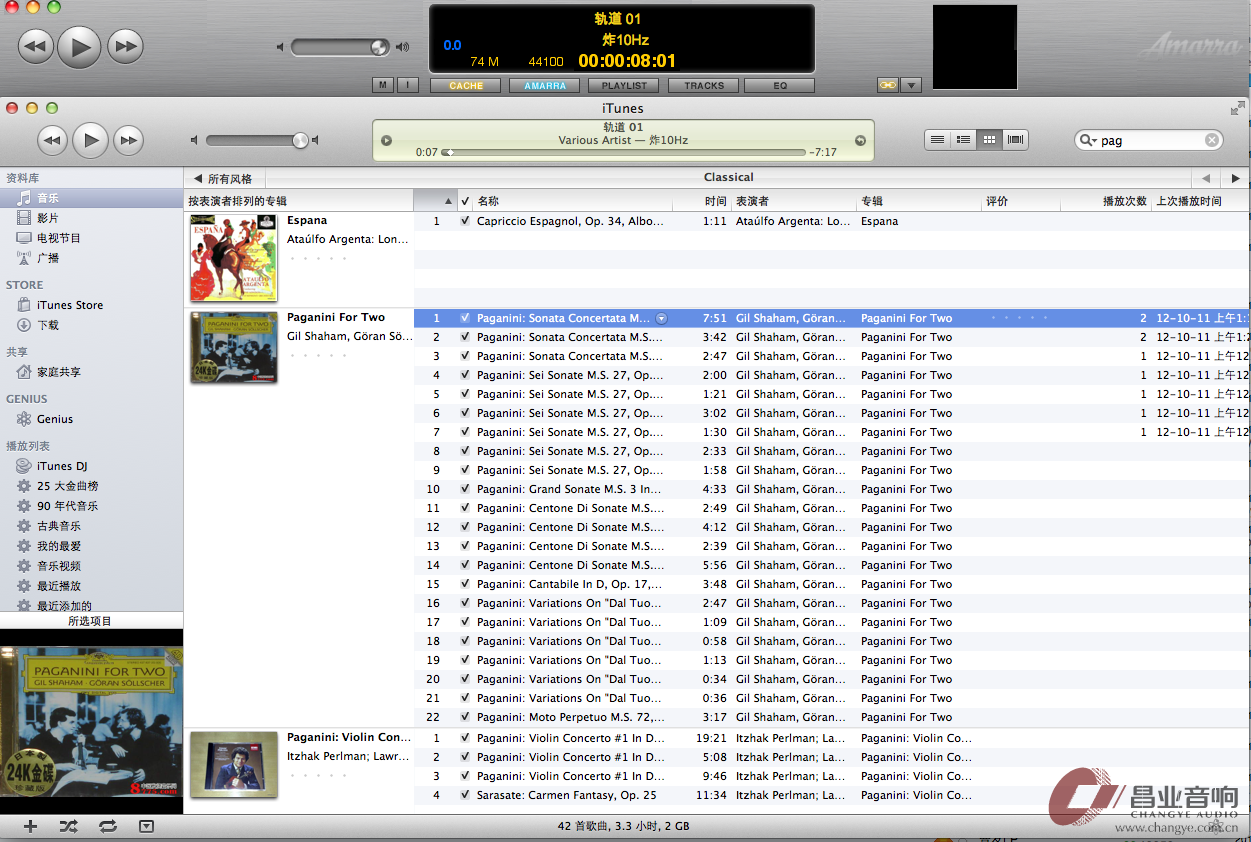Screen dimensions: 1251x842
Task: Go back to 所有风格 genres
Action: (x=223, y=178)
